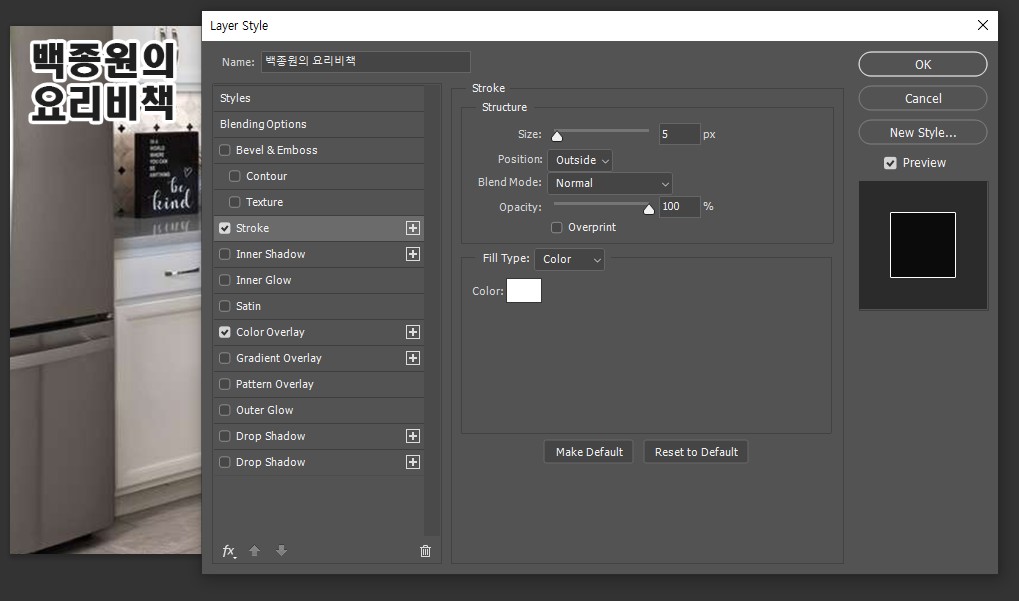
Task: Click plus icon on first Drop Shadow row
Action: [x=413, y=436]
